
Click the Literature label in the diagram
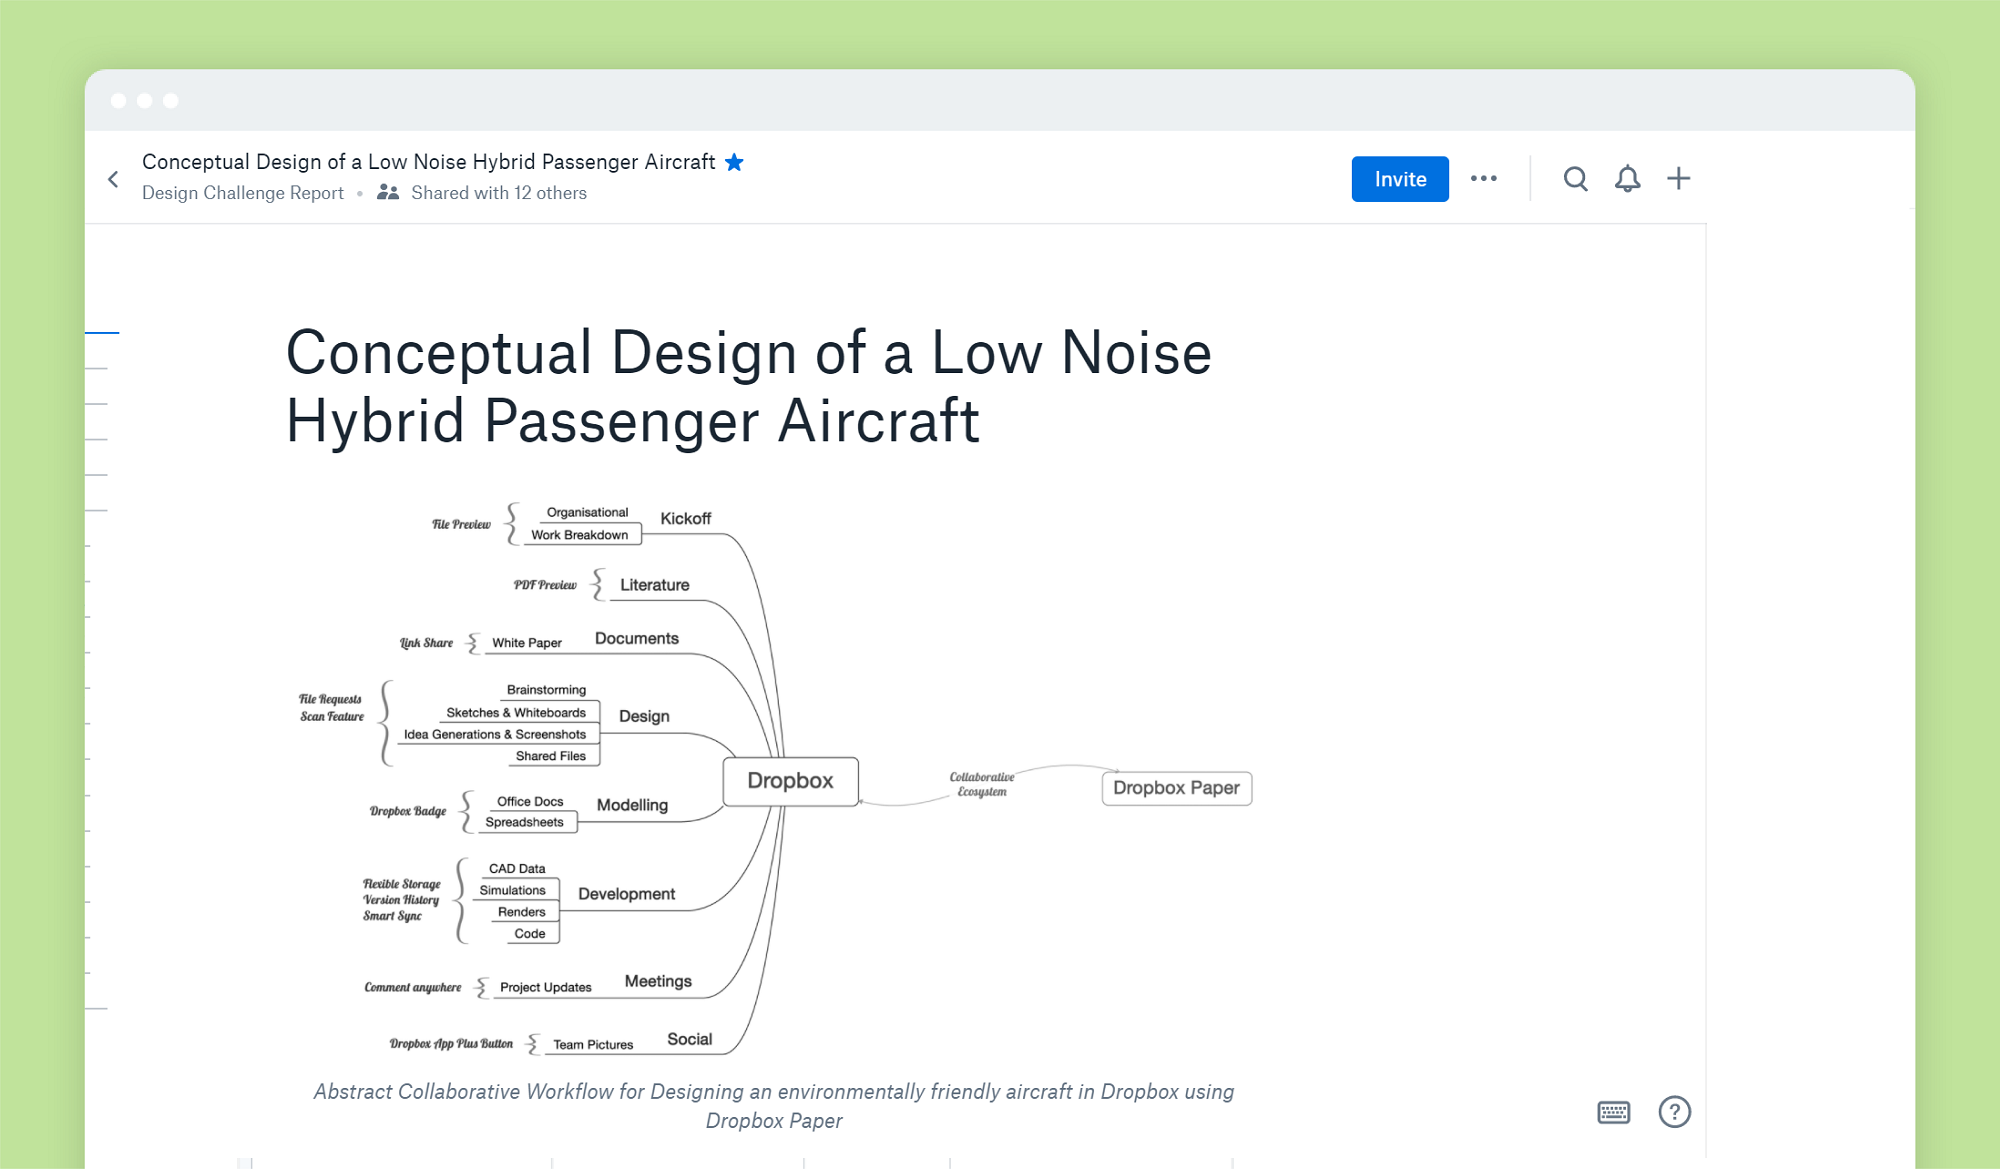pyautogui.click(x=655, y=585)
